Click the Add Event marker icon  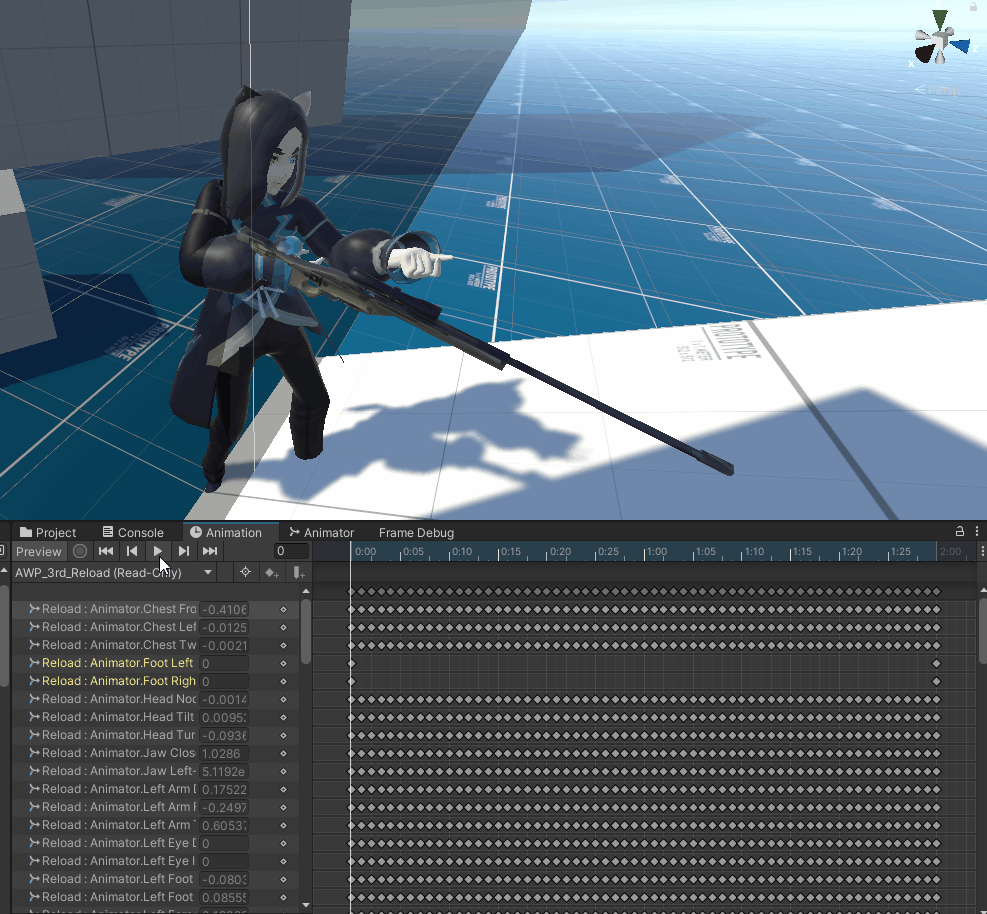[297, 572]
